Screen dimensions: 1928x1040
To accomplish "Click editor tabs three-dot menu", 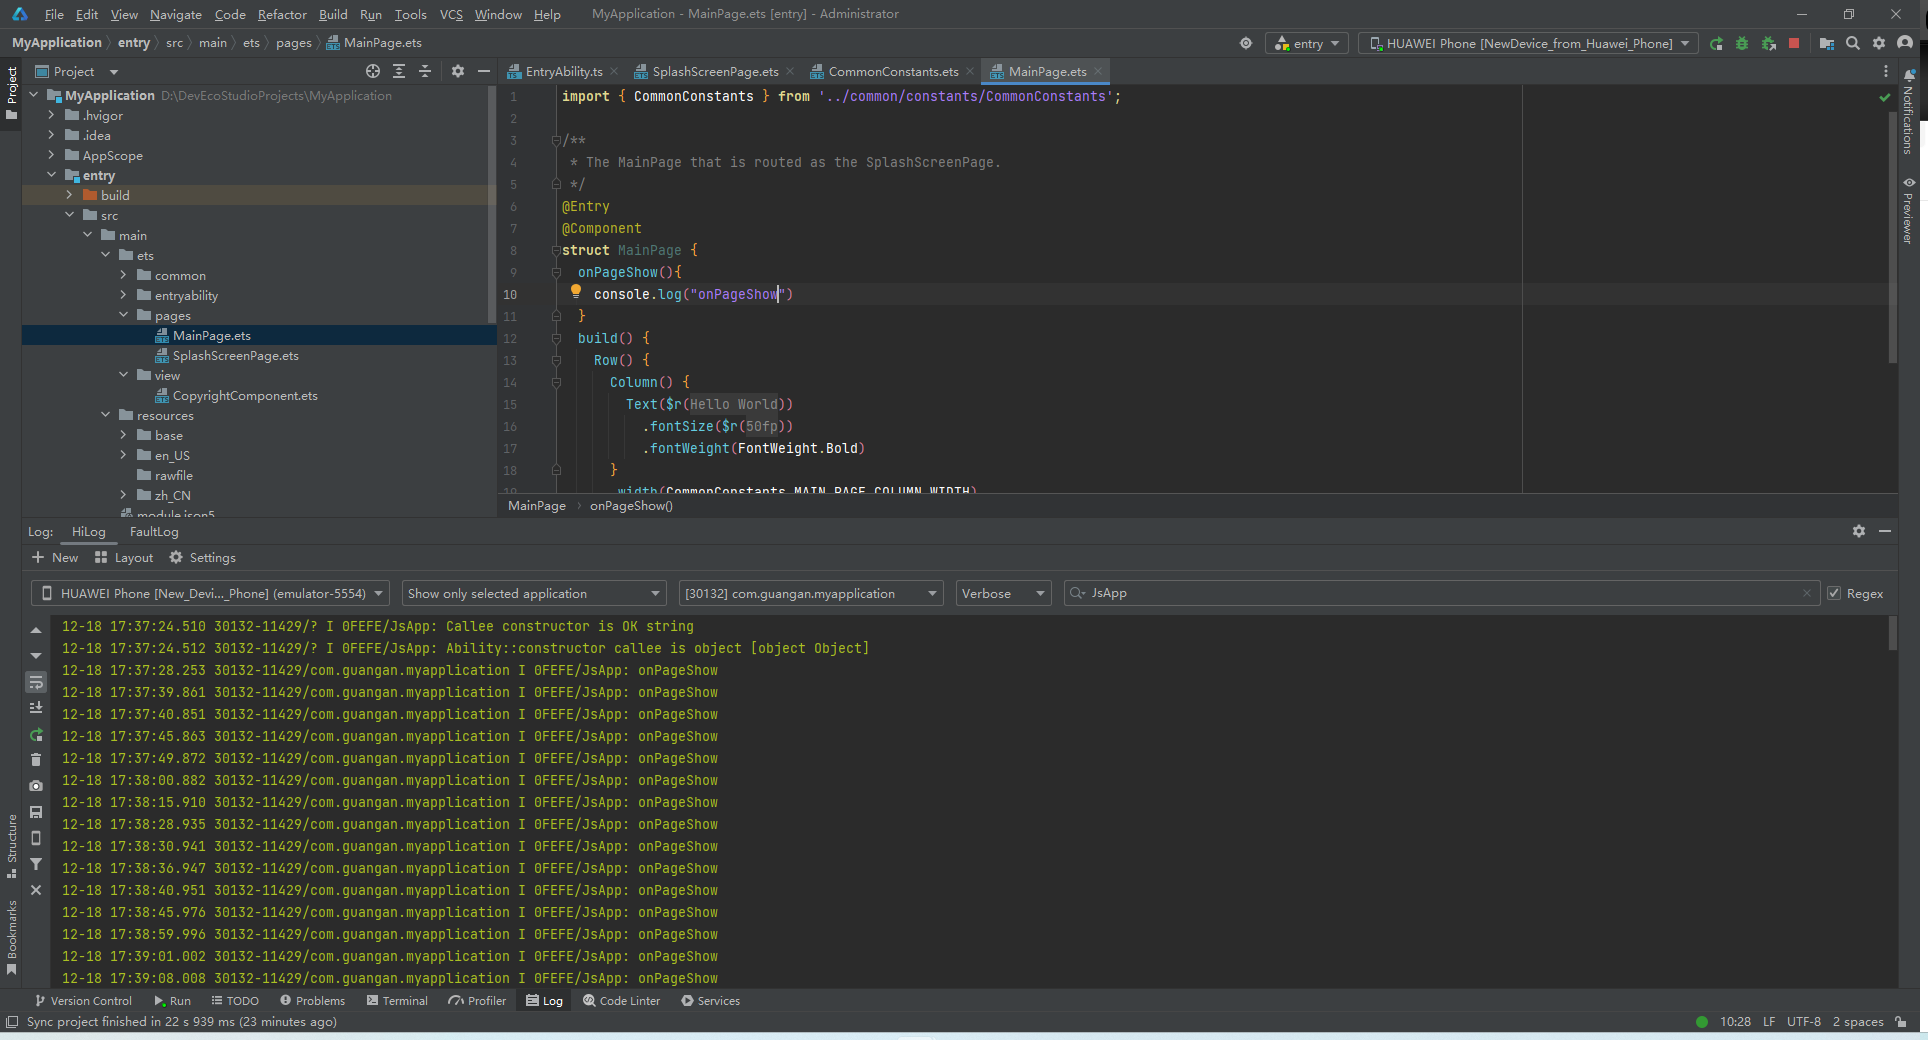I will pyautogui.click(x=1886, y=71).
